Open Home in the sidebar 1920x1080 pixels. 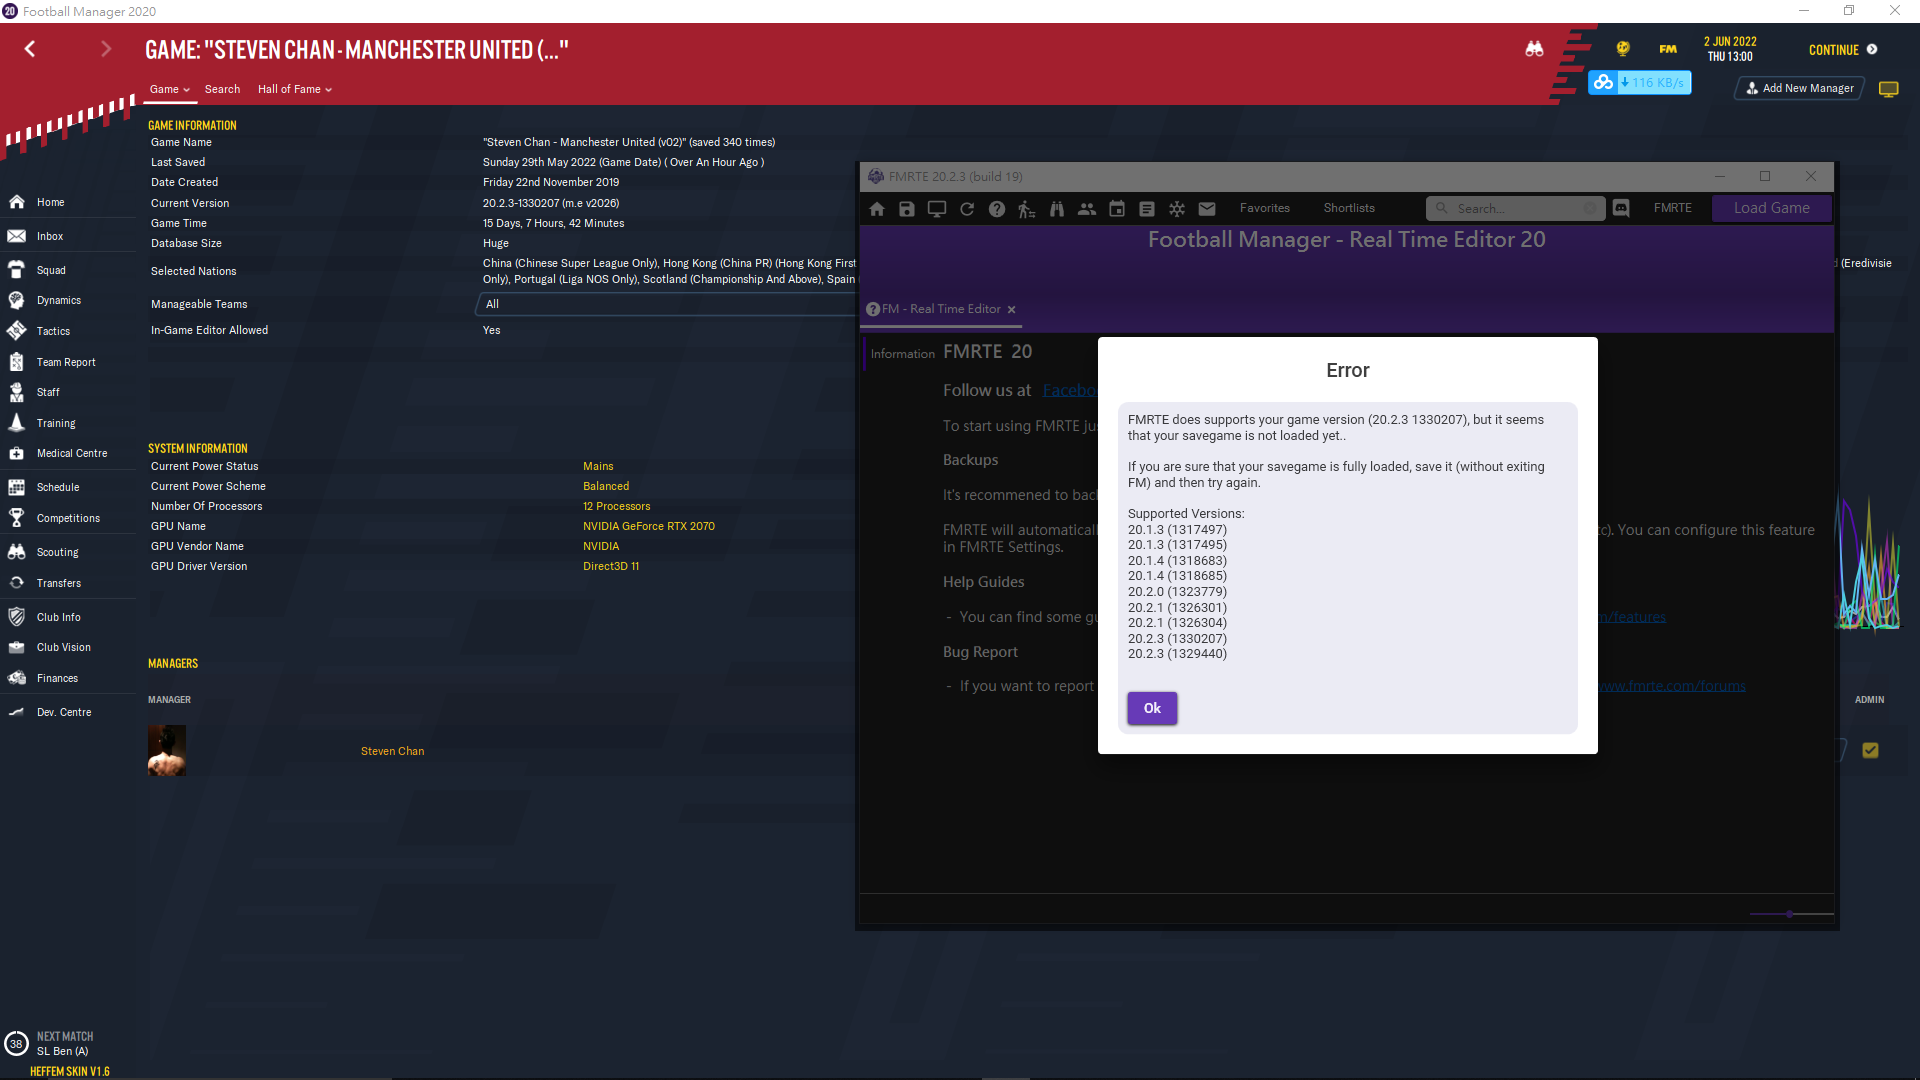pos(50,202)
